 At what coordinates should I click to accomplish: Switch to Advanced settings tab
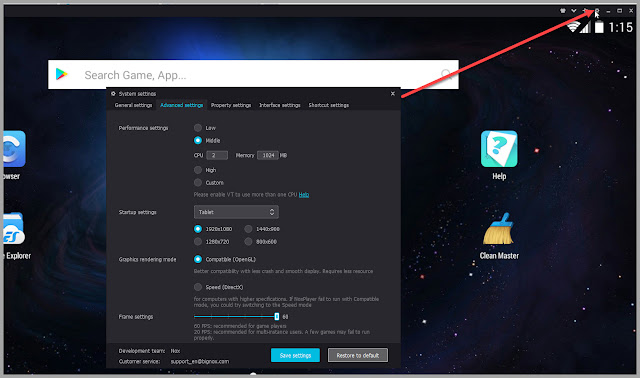click(x=182, y=105)
